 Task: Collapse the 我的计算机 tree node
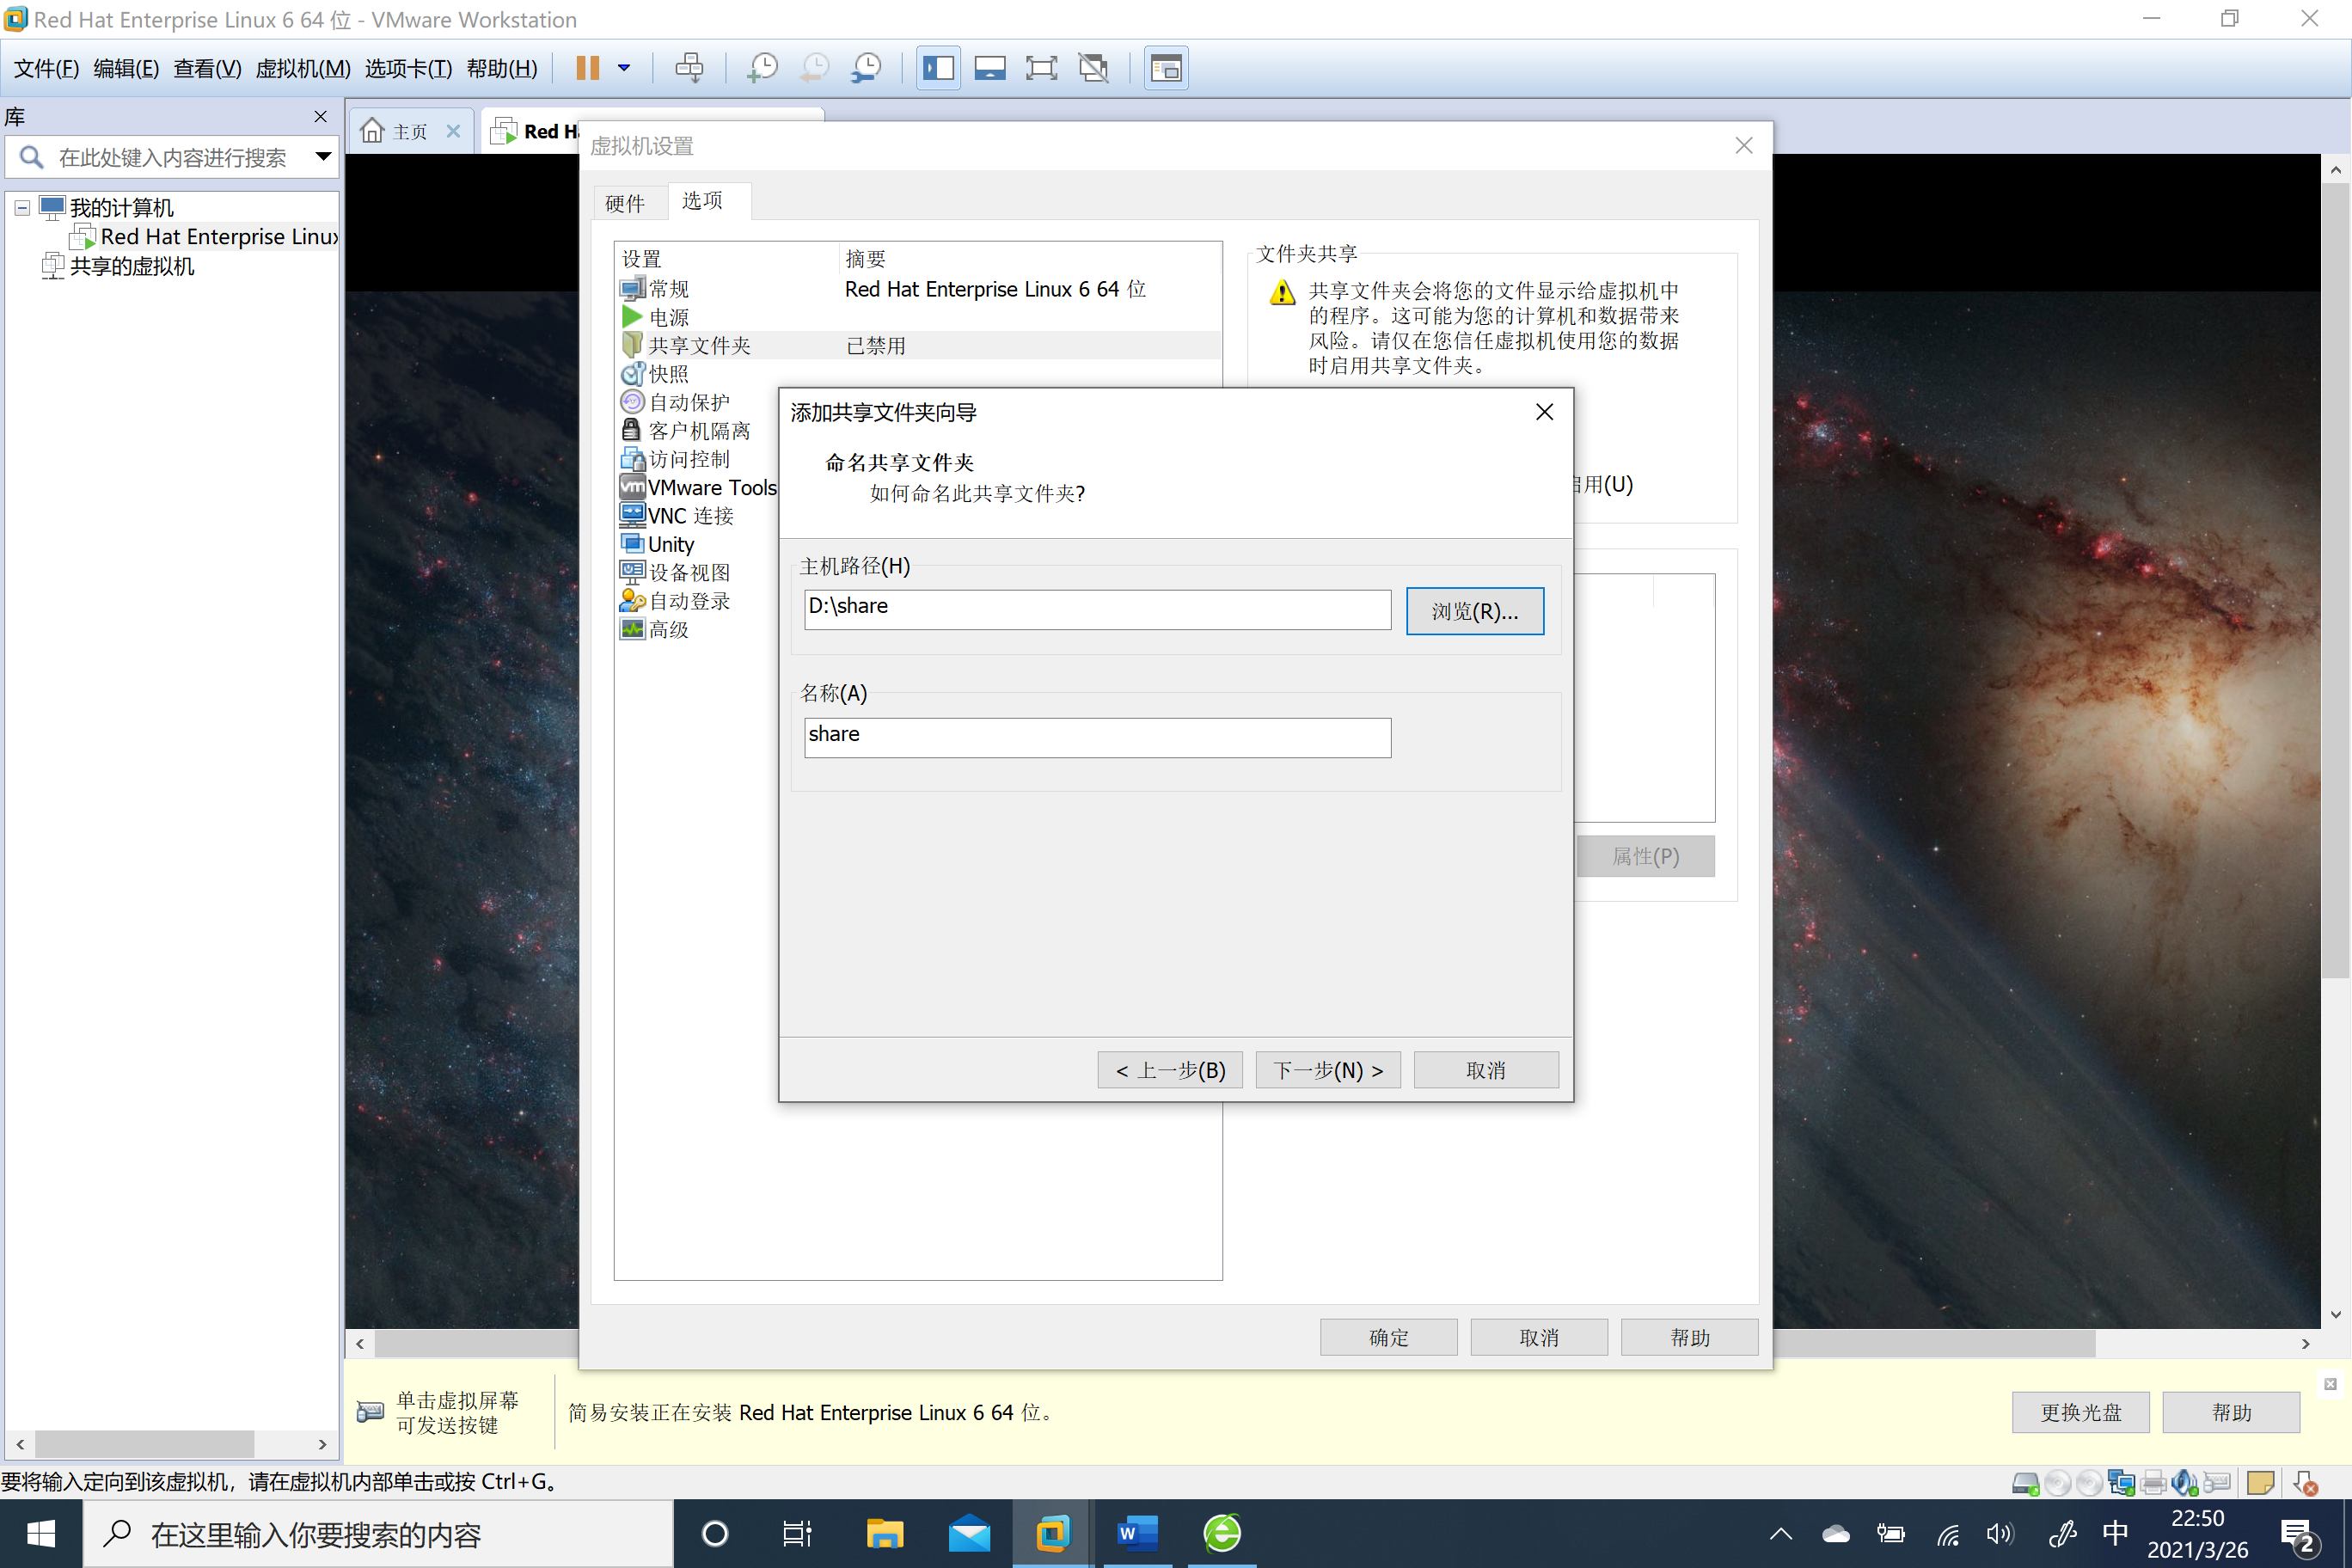click(22, 208)
